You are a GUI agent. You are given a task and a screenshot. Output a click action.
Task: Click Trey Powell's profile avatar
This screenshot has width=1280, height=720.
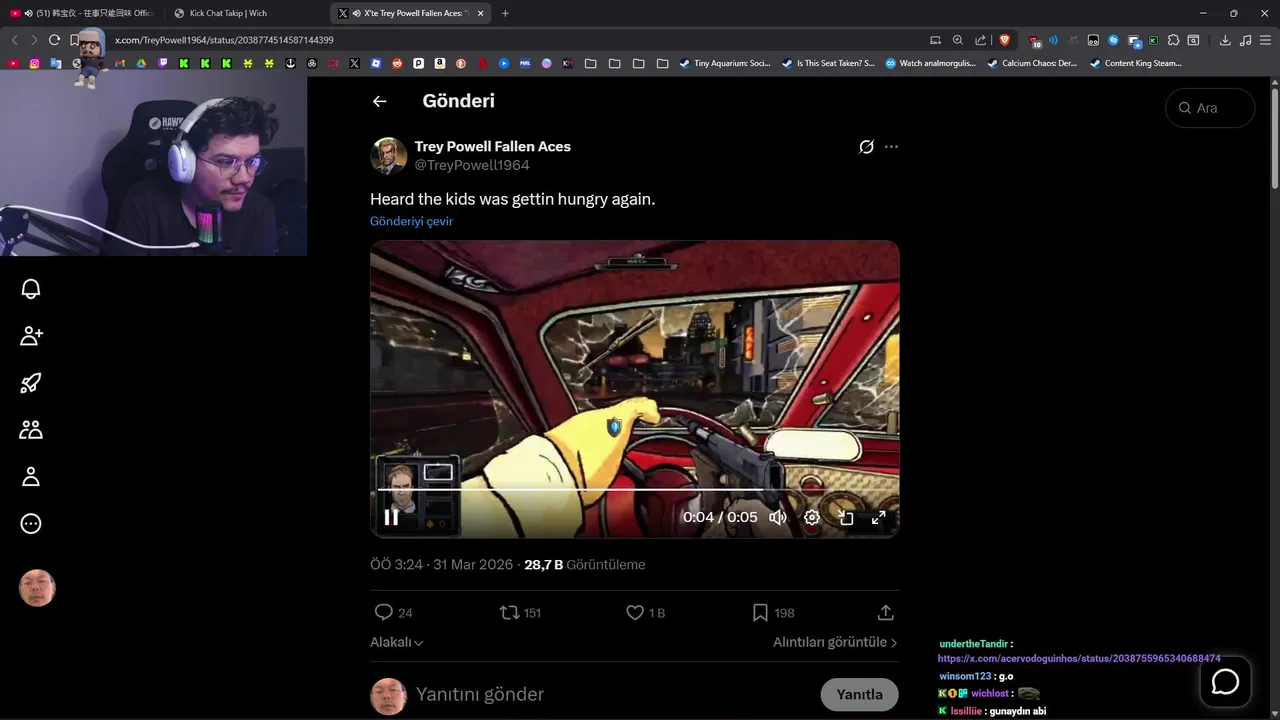click(x=388, y=156)
